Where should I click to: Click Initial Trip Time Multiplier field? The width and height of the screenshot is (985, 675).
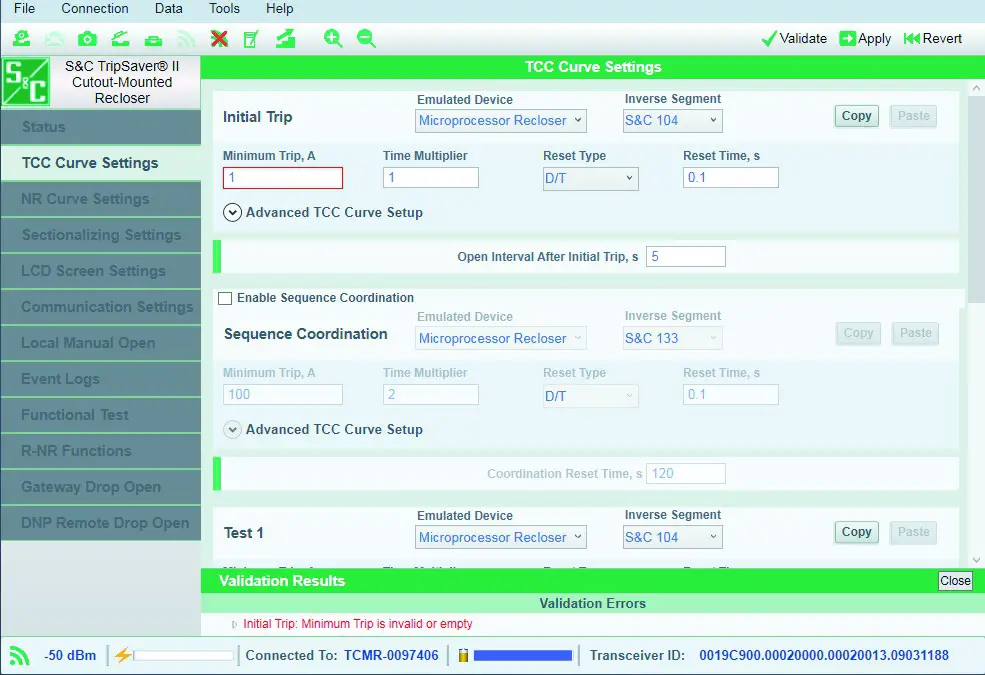(431, 178)
